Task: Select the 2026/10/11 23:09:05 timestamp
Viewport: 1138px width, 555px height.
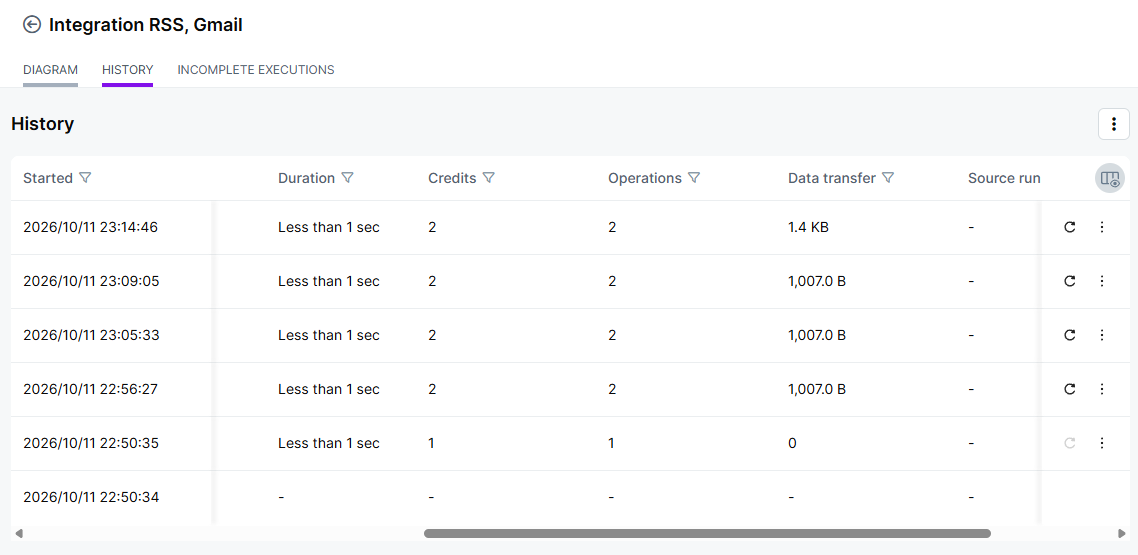Action: point(91,281)
